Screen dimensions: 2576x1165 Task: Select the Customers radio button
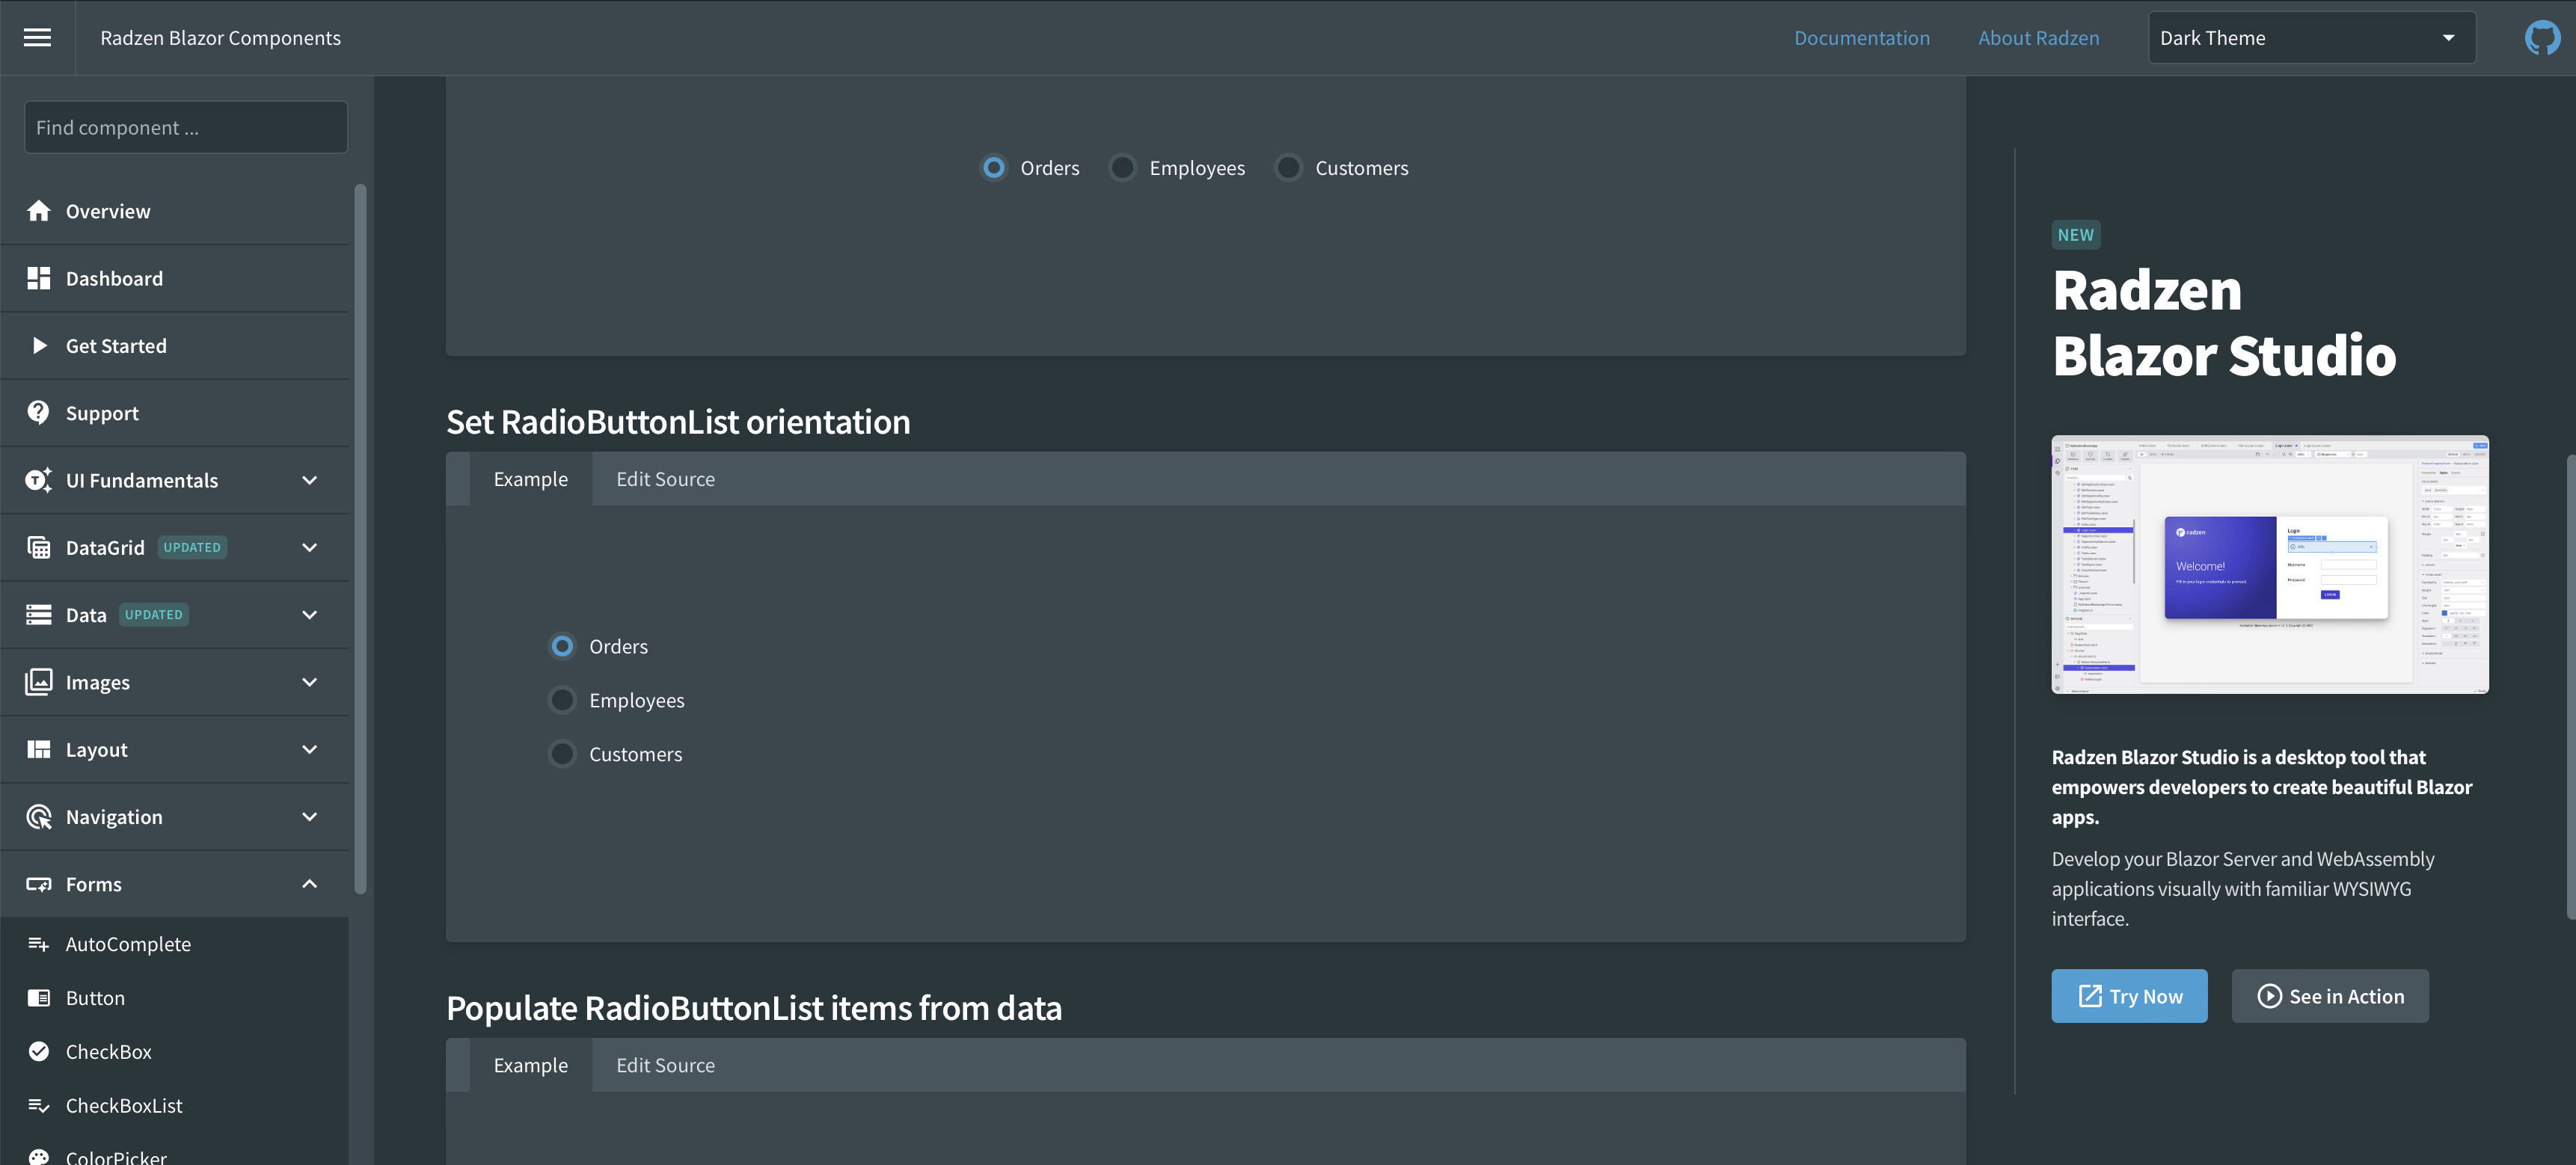1288,167
